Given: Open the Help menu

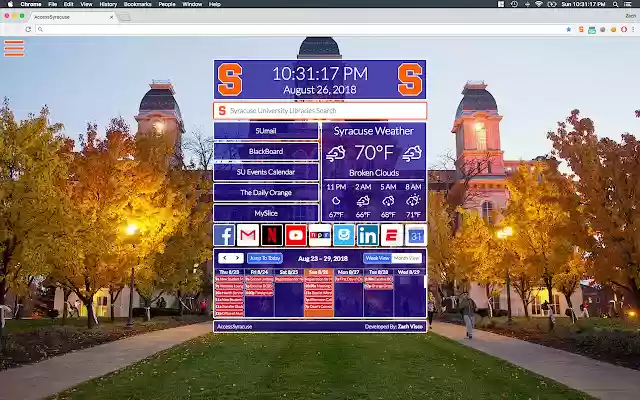Looking at the screenshot, I should point(215,4).
